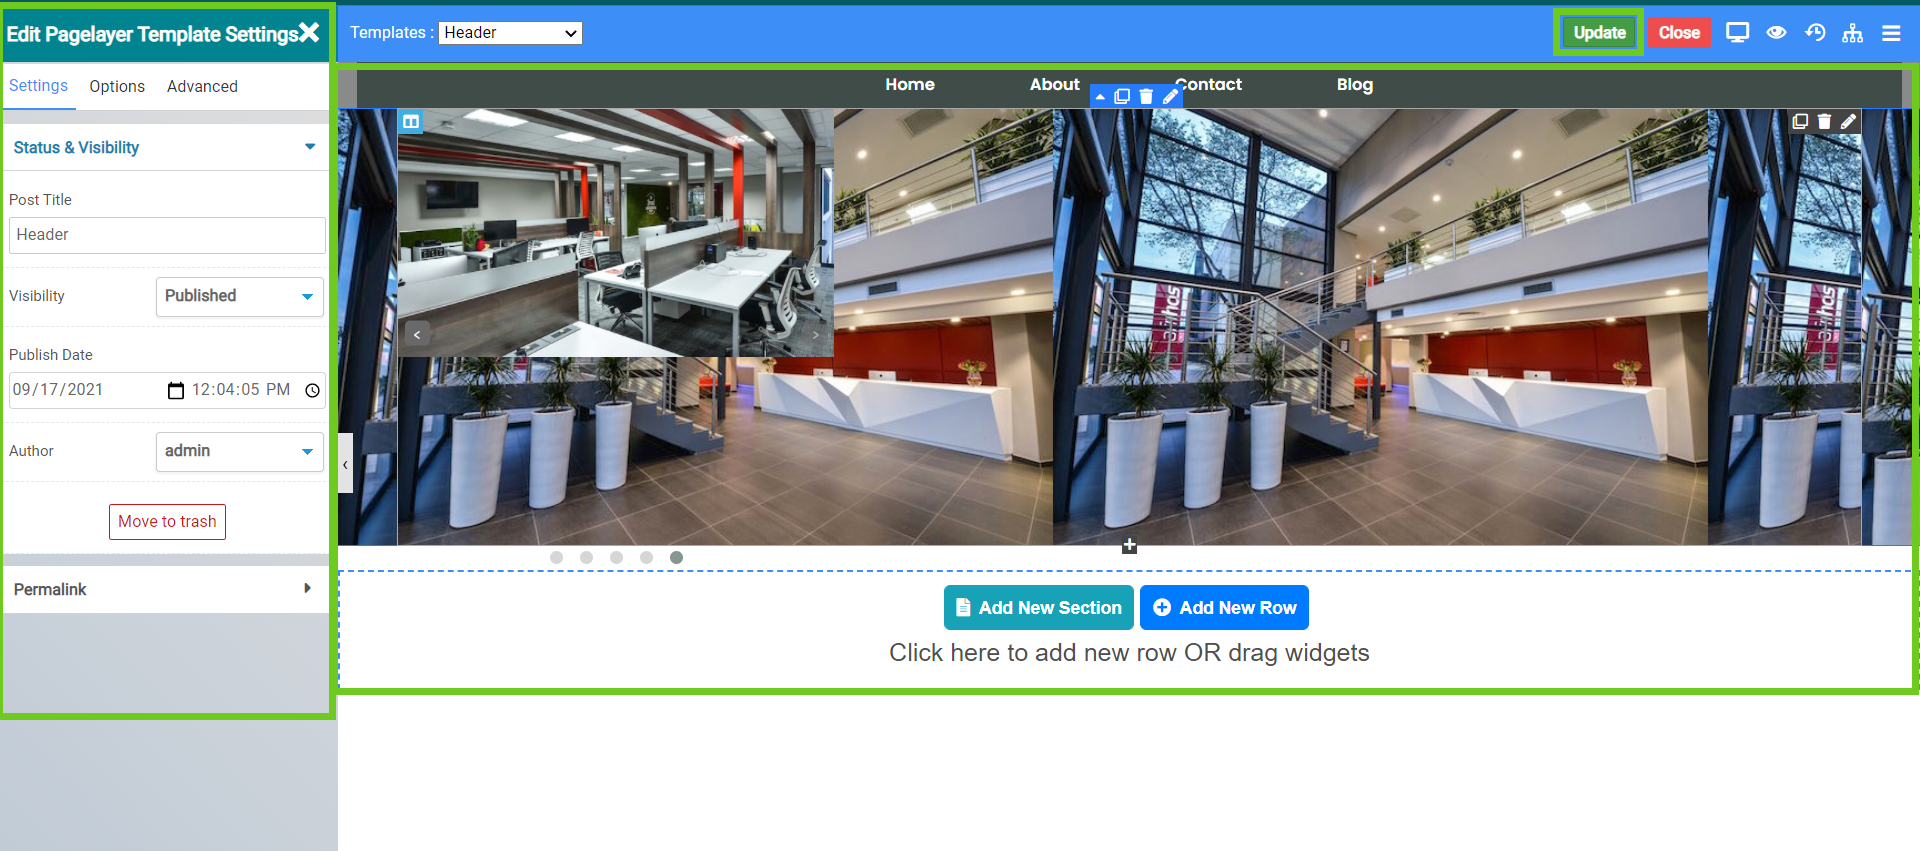Image resolution: width=1920 pixels, height=851 pixels.
Task: Click the green Update button
Action: [1599, 33]
